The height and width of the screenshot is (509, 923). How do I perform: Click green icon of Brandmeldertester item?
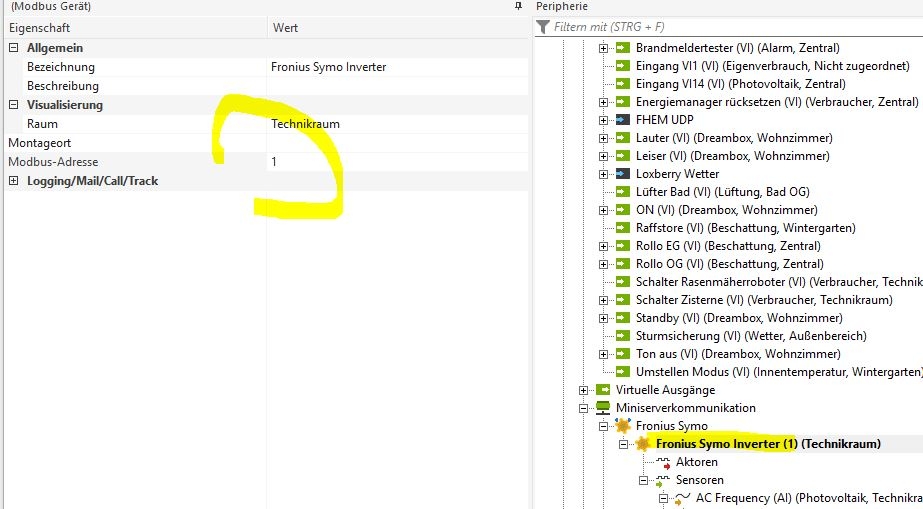tap(623, 48)
